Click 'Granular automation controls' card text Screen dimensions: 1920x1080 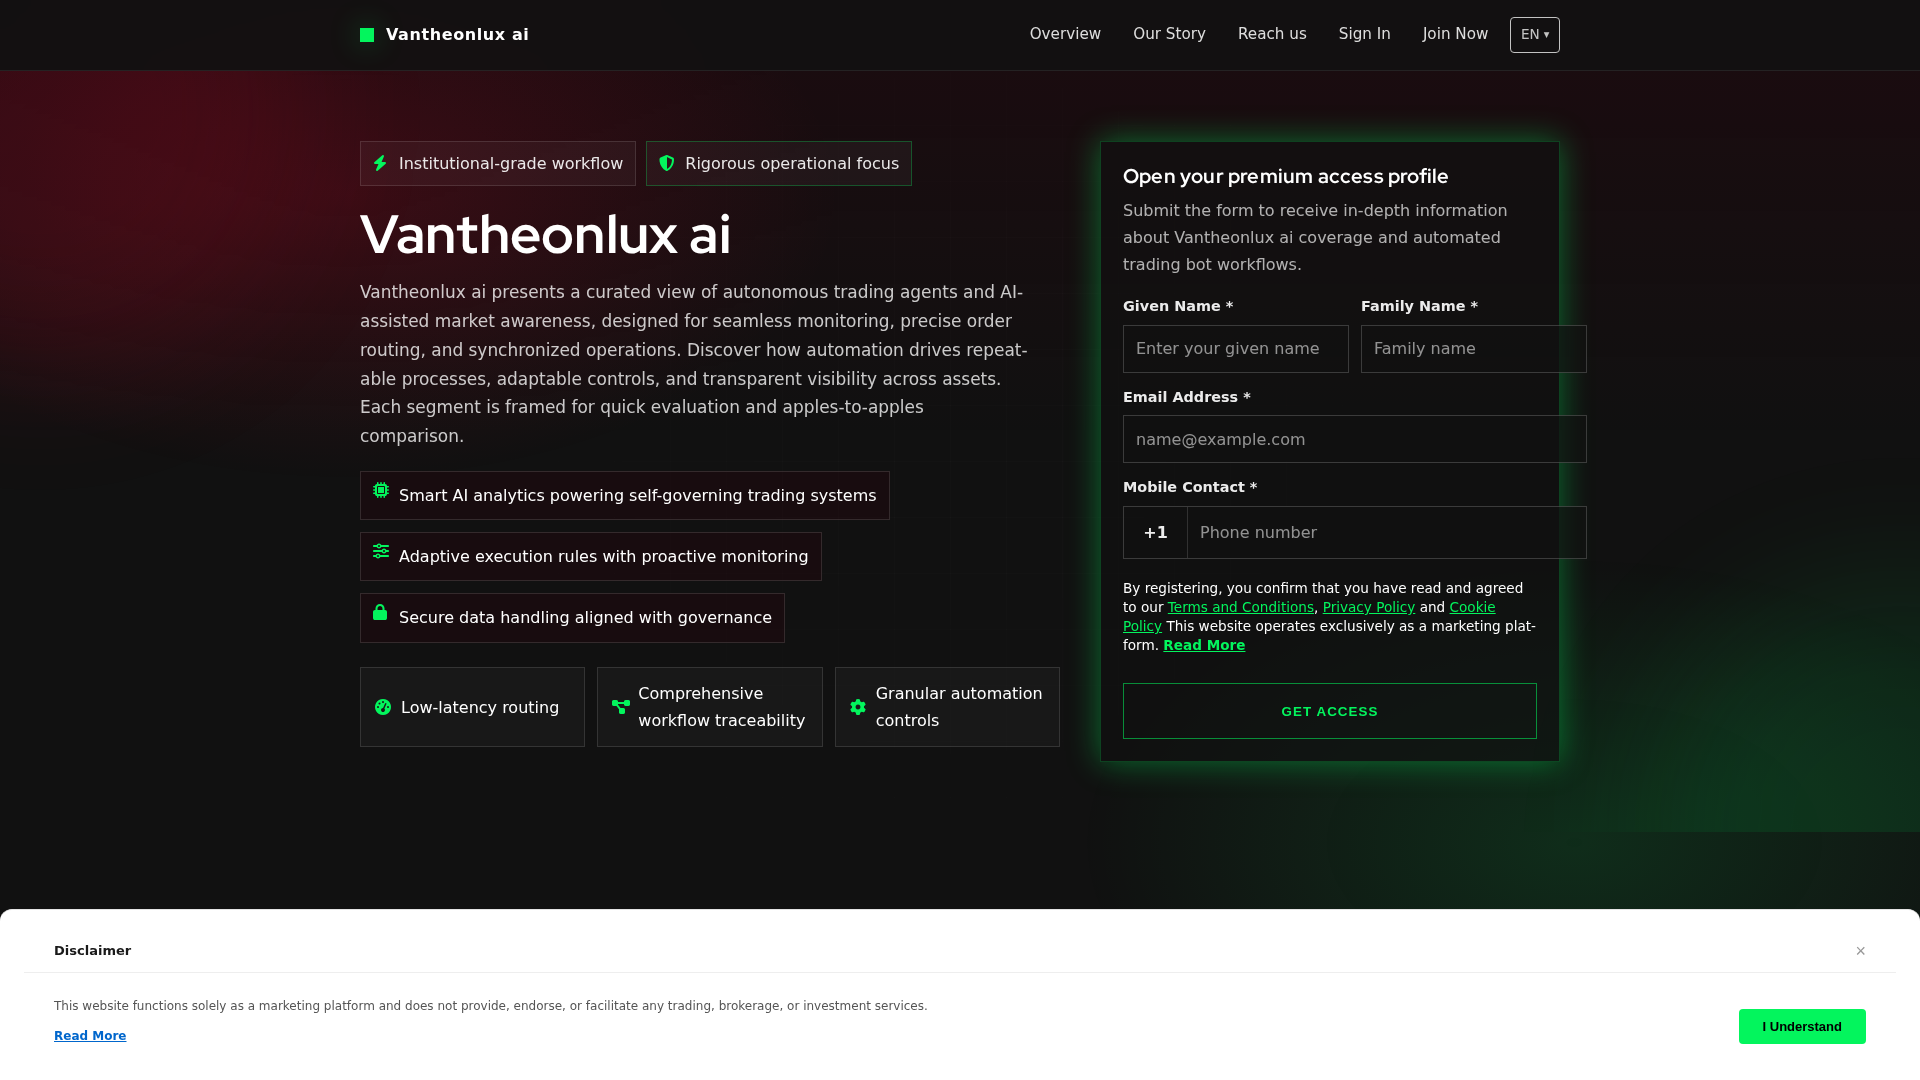(x=959, y=707)
